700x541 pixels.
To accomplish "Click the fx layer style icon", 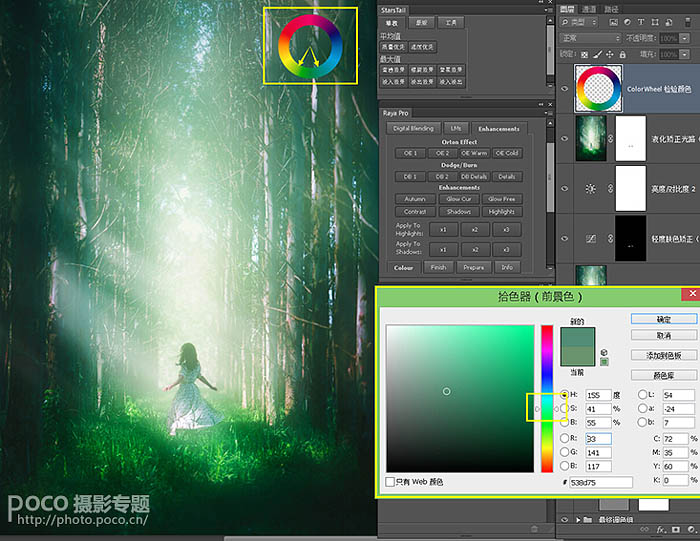I will pyautogui.click(x=661, y=529).
